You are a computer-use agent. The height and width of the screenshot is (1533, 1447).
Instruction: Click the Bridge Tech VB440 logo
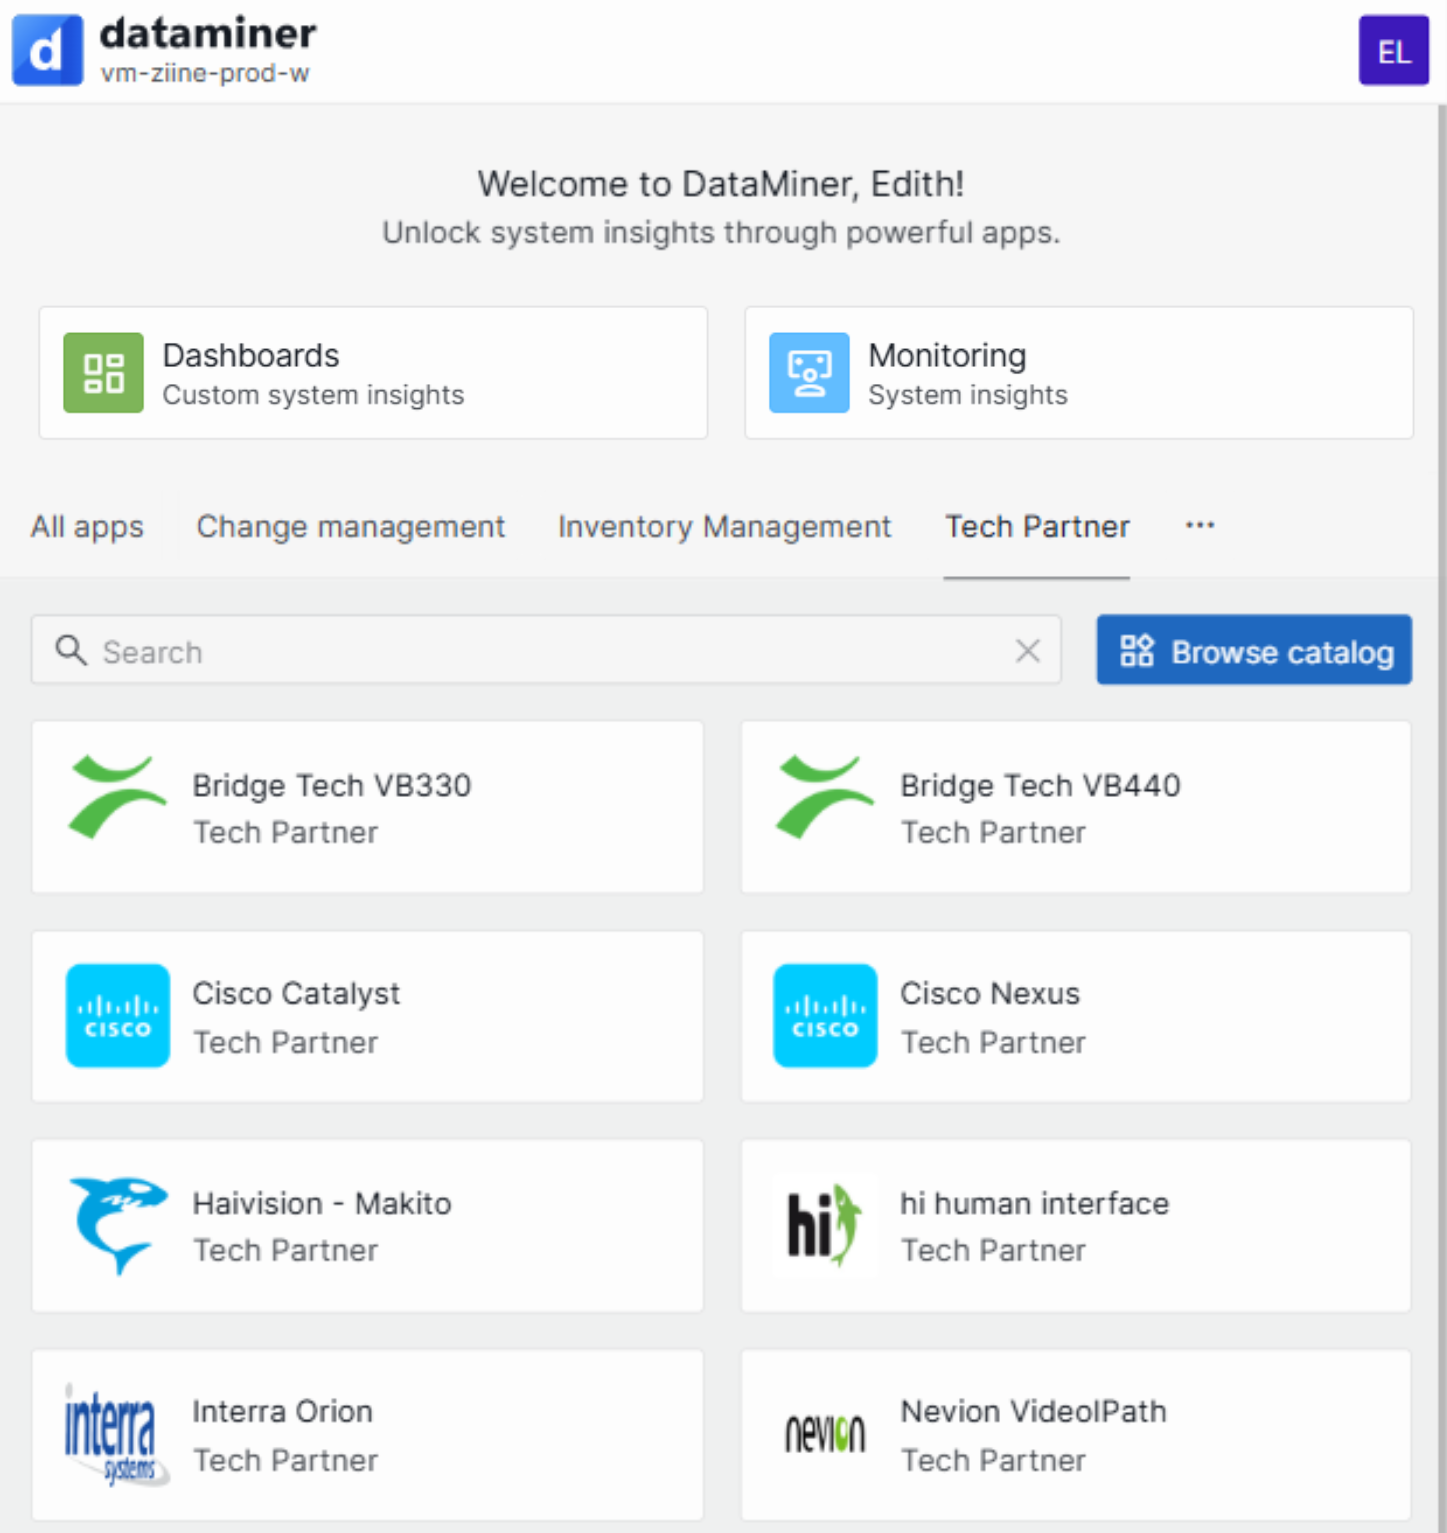[x=824, y=797]
